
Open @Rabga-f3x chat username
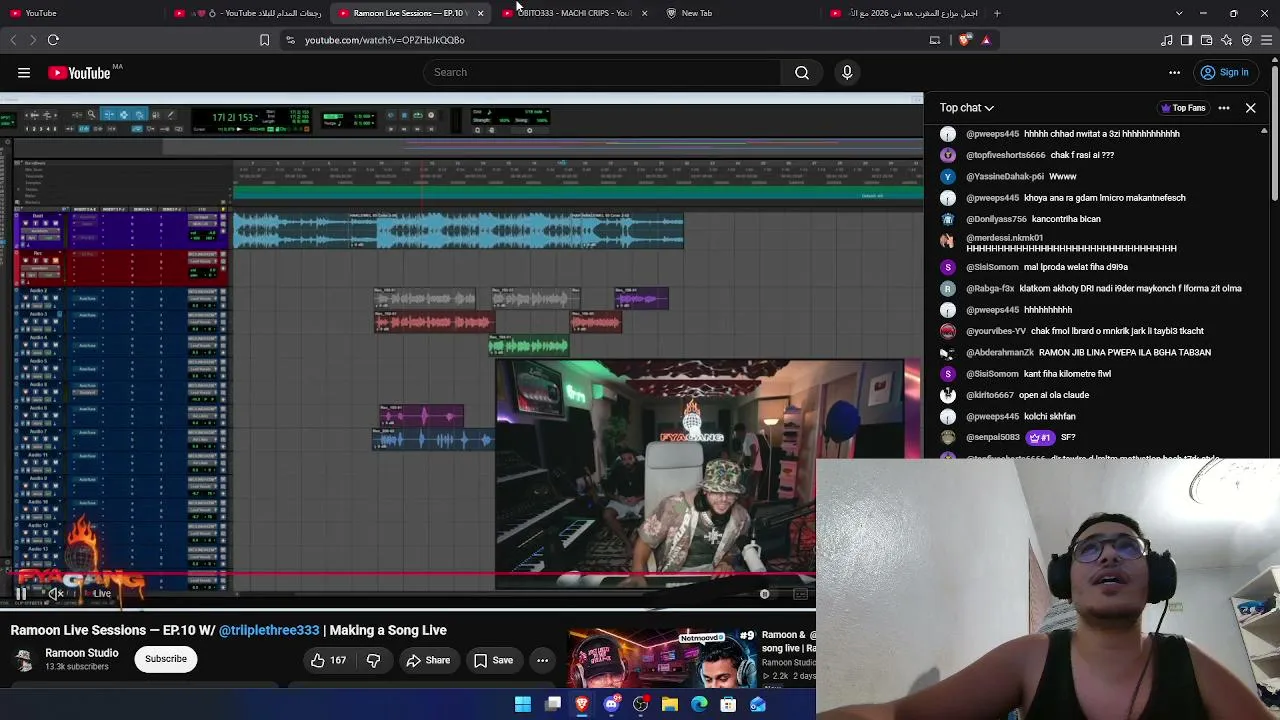click(990, 288)
